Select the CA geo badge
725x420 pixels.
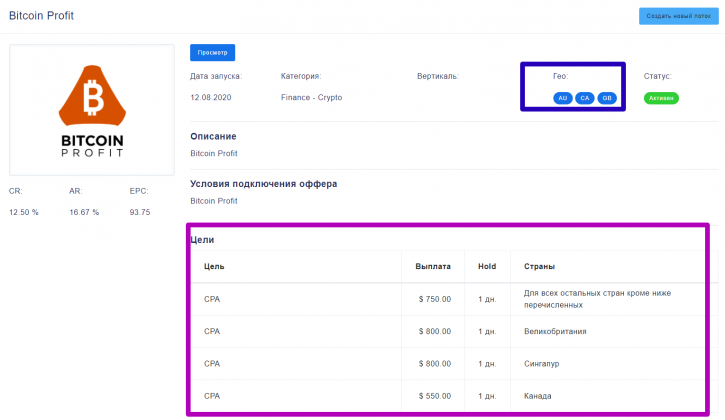[584, 98]
